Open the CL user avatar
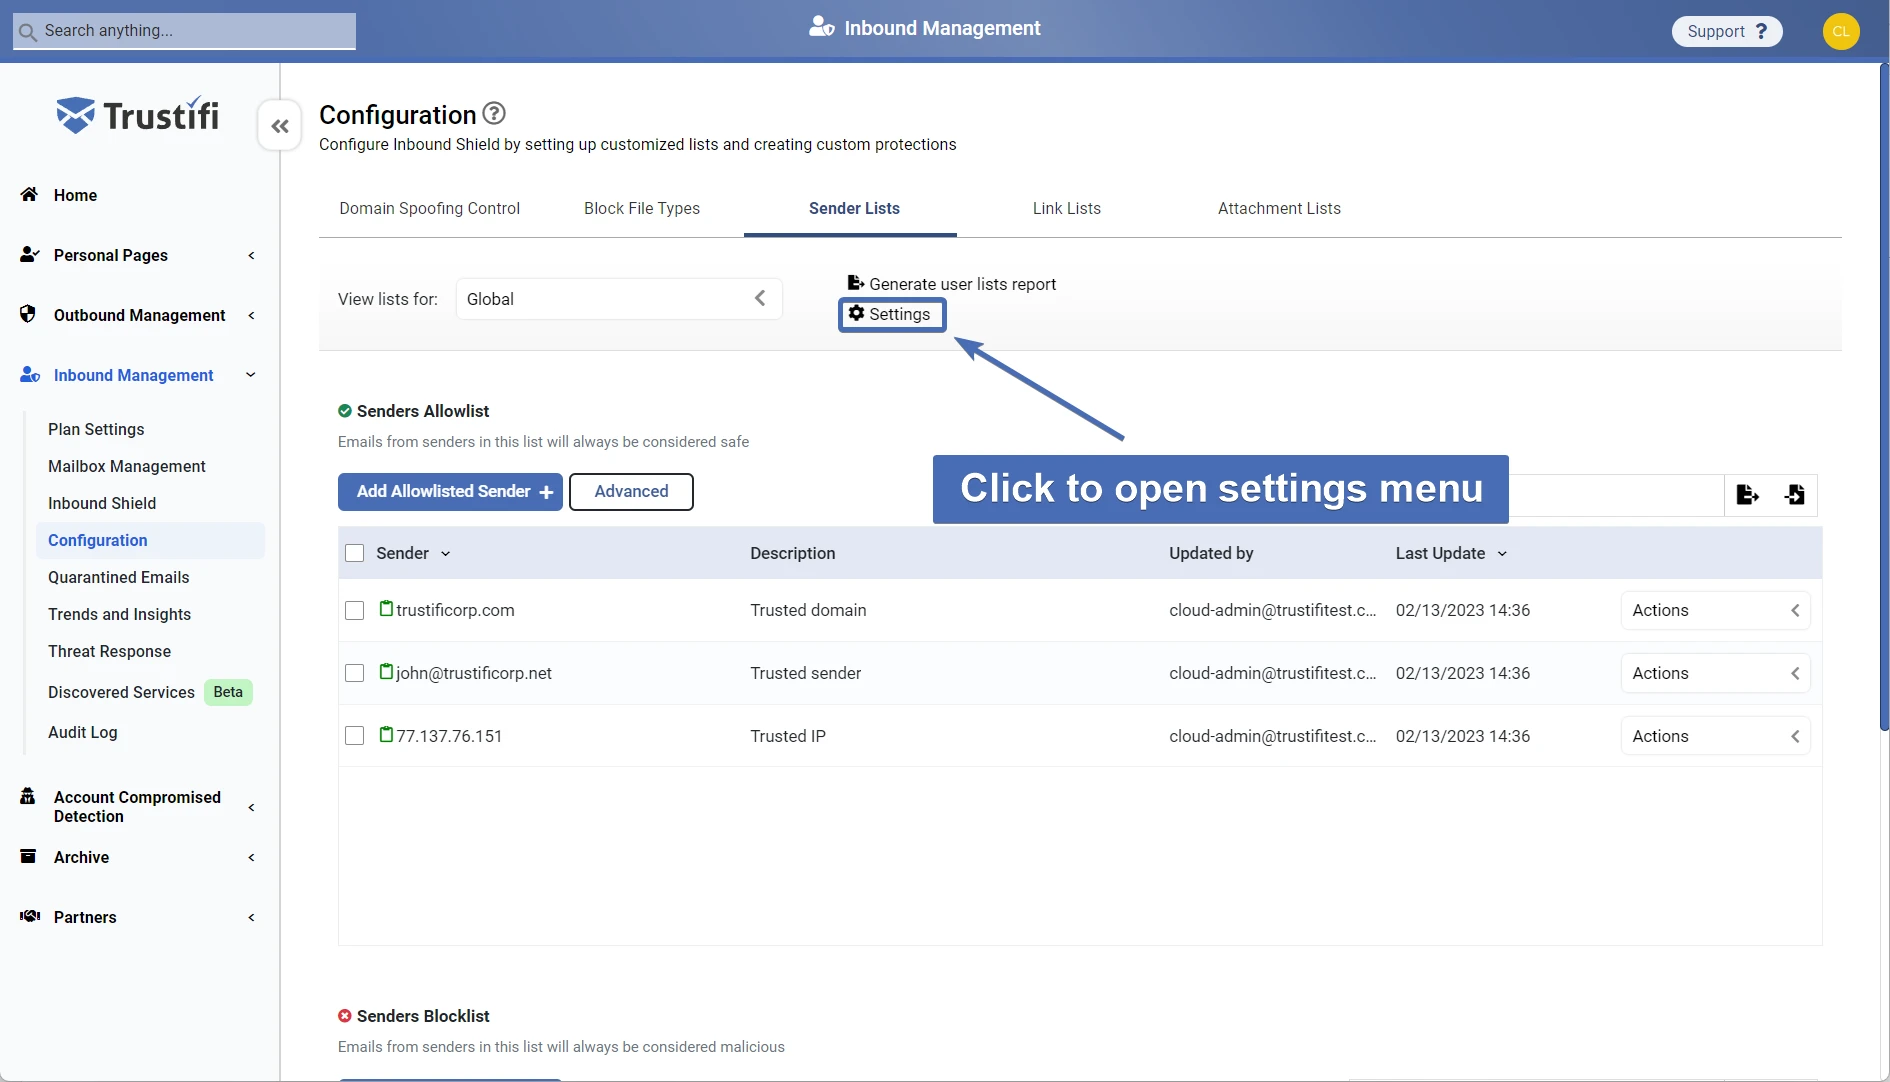Image resolution: width=1890 pixels, height=1082 pixels. pos(1840,31)
